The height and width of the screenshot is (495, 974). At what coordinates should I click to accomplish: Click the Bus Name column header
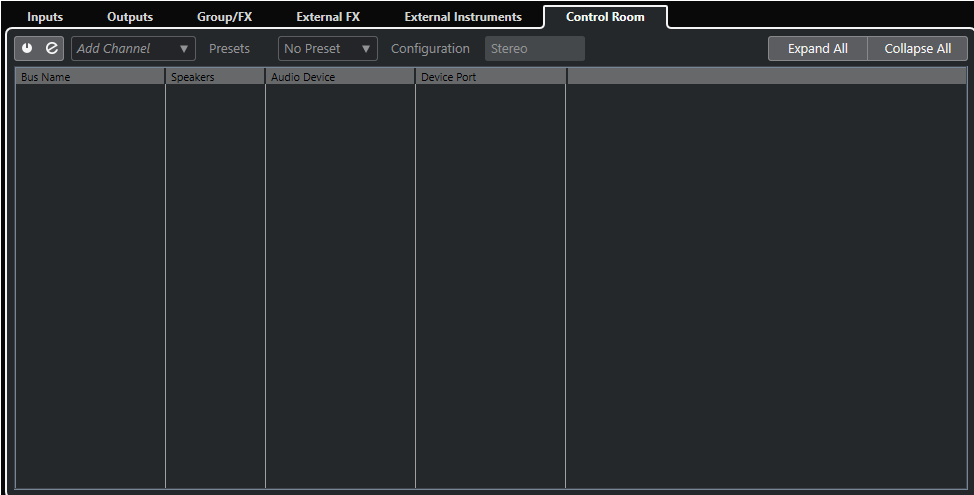[x=90, y=77]
